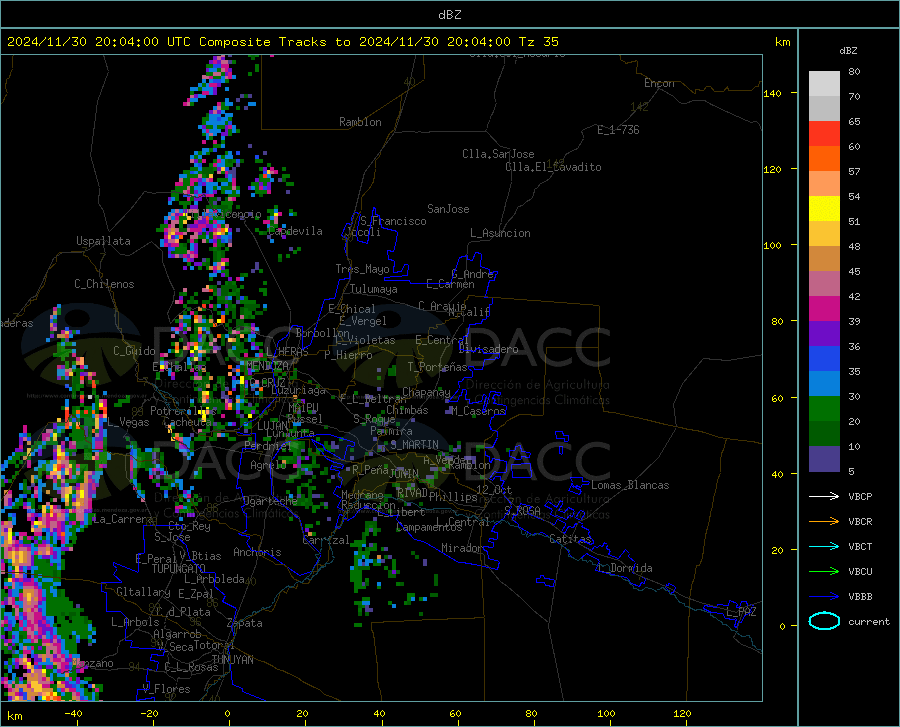Click the 100 km tick on right axis
Screen dimensions: 900x727
pos(772,245)
